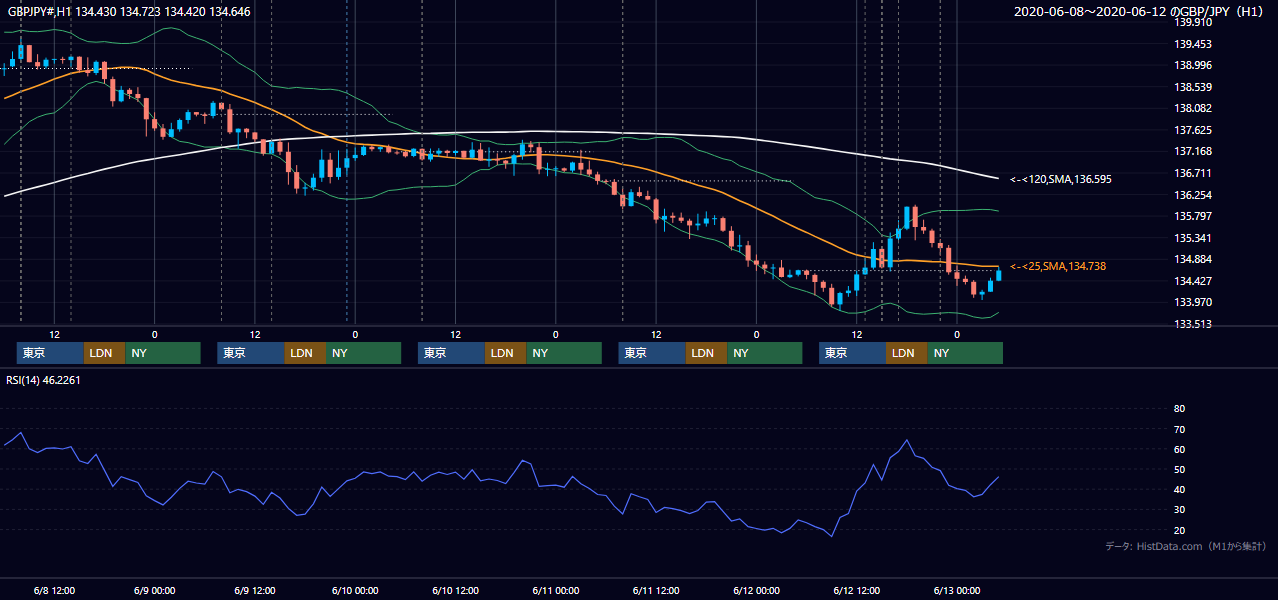Click the 6/12 12:00 time axis label
The height and width of the screenshot is (600, 1278).
point(857,590)
